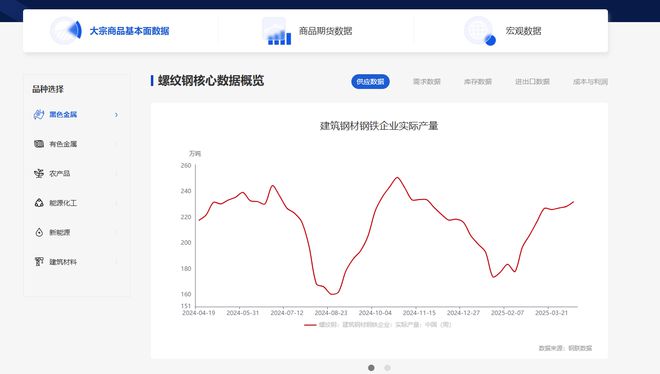Show the 成本与利润 tab
This screenshot has width=660, height=374.
590,82
